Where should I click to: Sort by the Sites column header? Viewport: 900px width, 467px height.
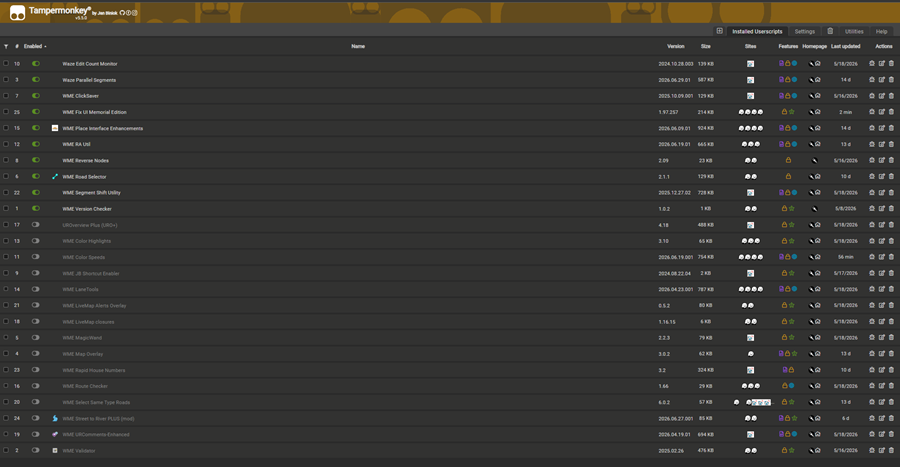[x=750, y=46]
